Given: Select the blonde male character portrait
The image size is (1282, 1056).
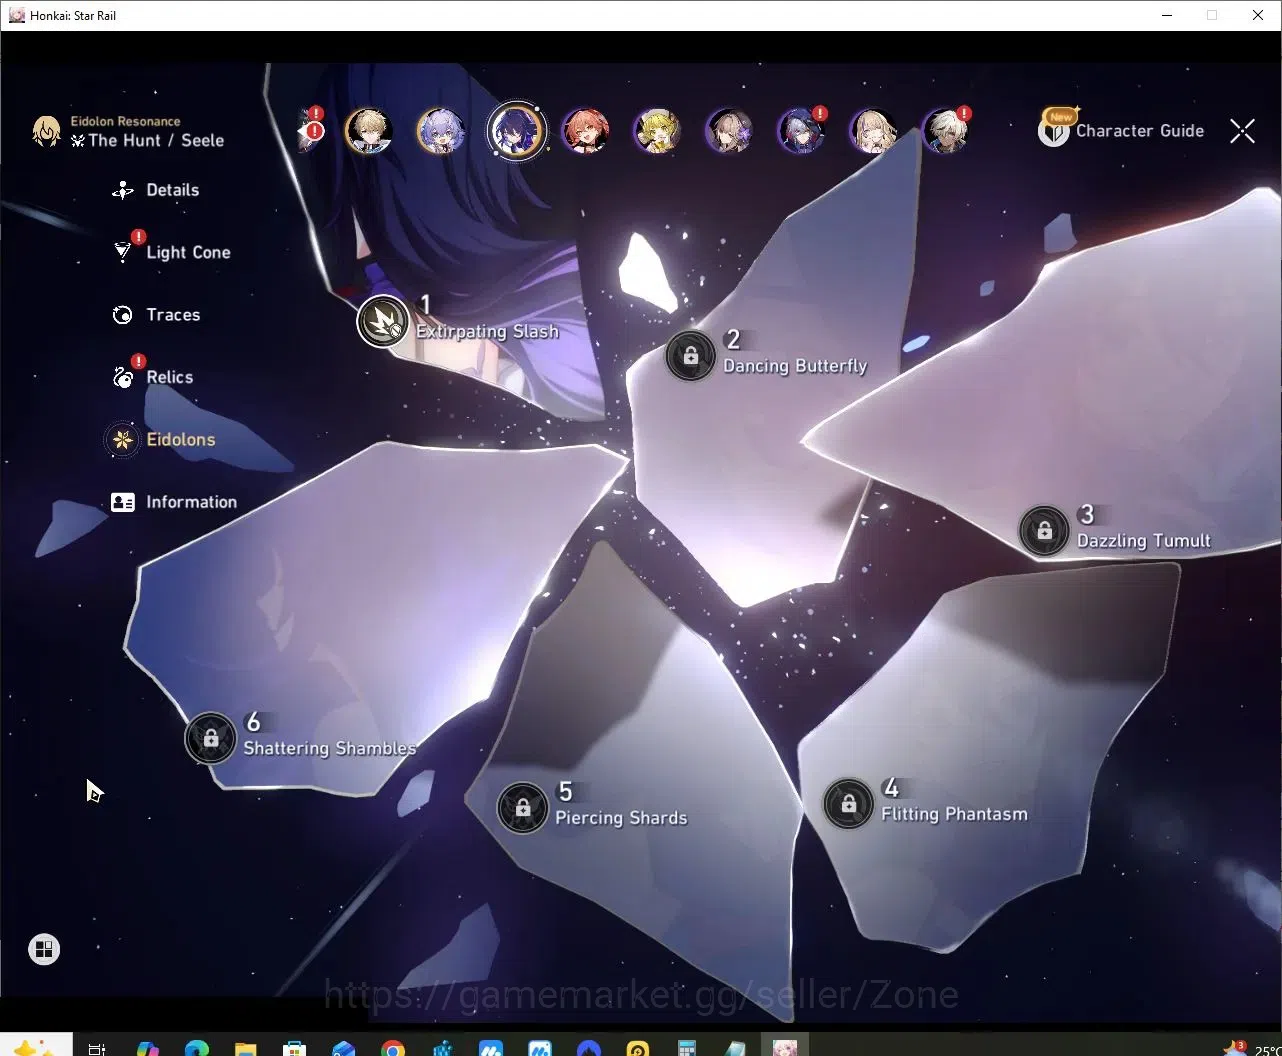Looking at the screenshot, I should [x=369, y=131].
